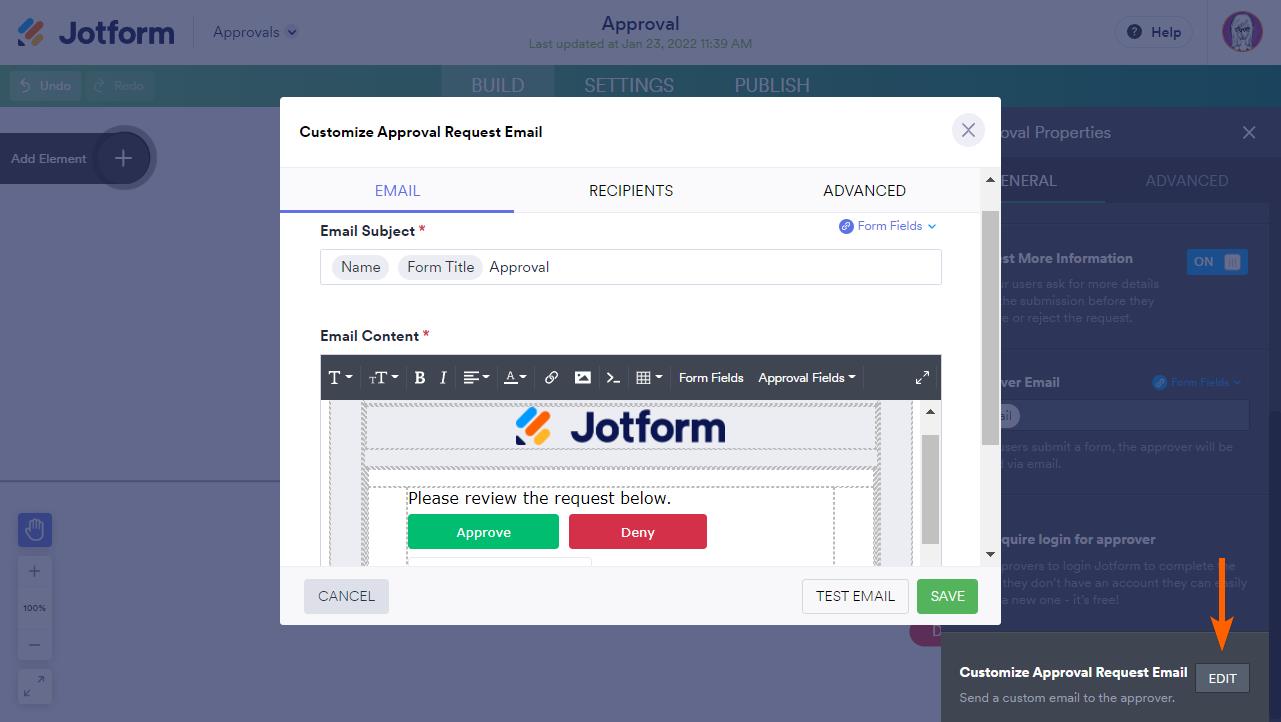Click the Email Subject input field

pyautogui.click(x=631, y=267)
